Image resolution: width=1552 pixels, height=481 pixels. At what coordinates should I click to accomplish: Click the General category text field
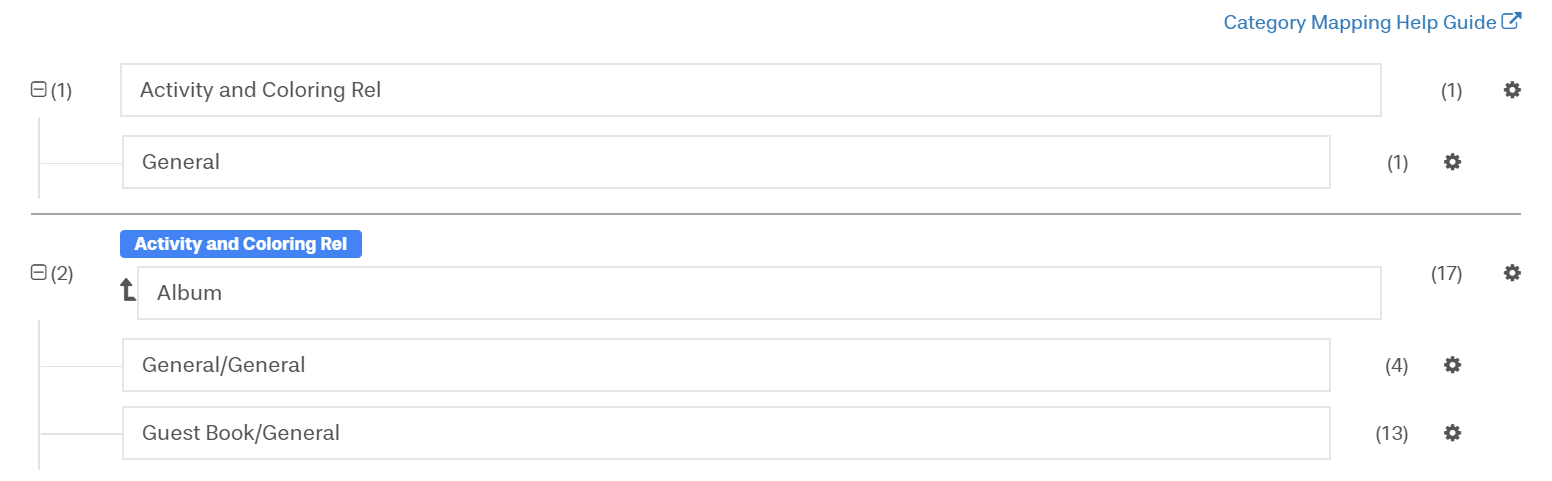coord(725,162)
